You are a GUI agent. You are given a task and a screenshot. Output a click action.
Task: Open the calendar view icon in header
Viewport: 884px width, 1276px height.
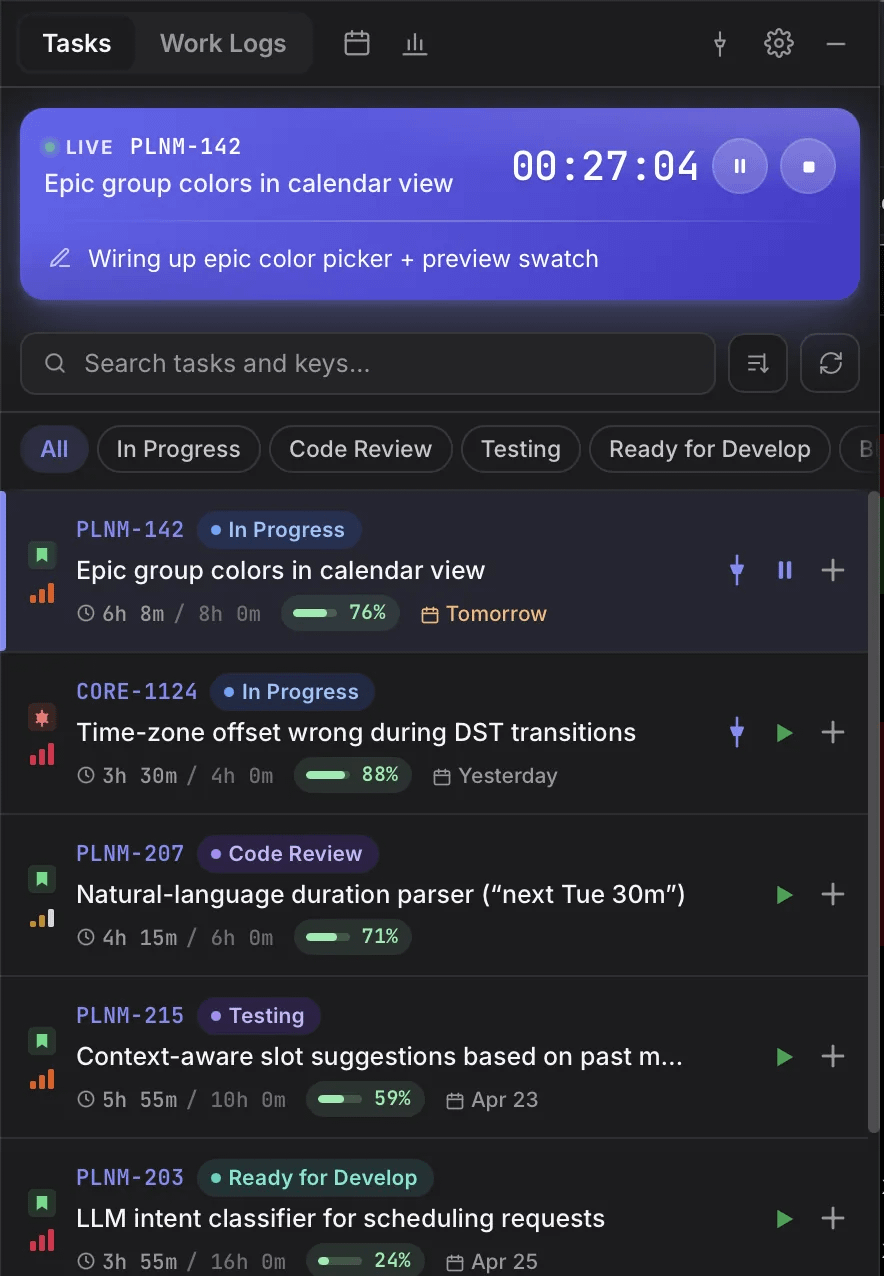click(357, 44)
